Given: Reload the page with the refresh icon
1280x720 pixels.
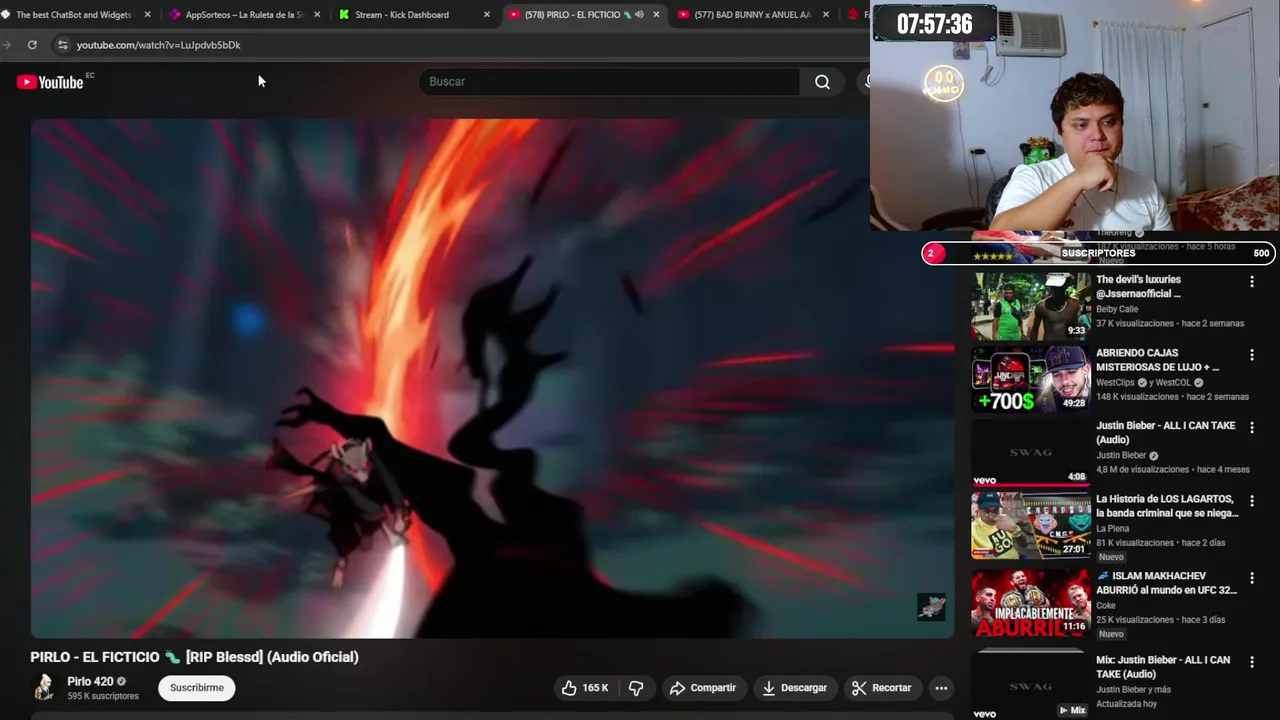Looking at the screenshot, I should pyautogui.click(x=32, y=45).
